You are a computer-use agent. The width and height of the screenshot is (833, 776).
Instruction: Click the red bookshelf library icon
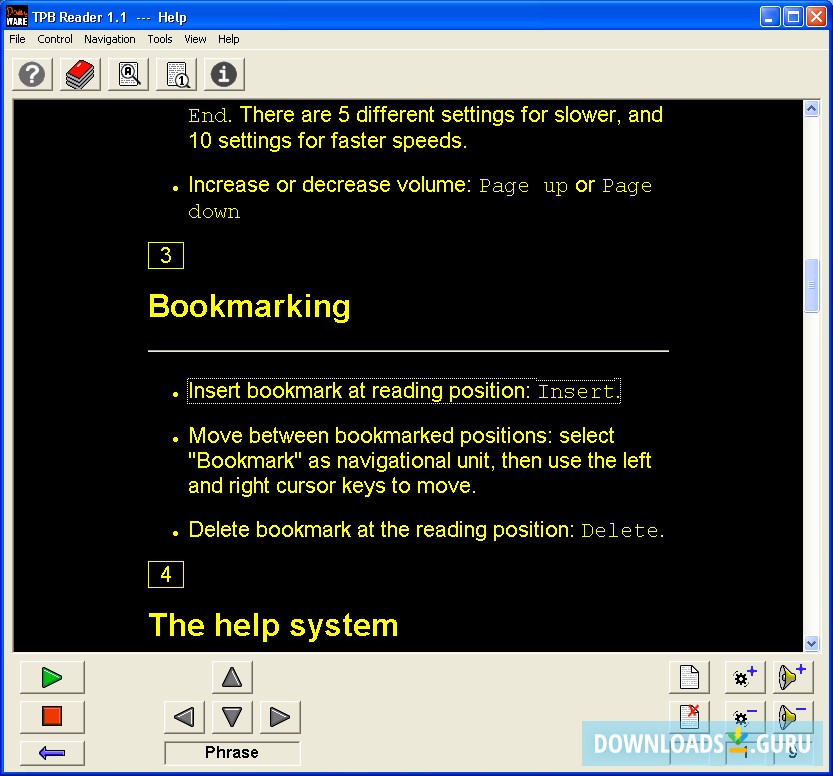pyautogui.click(x=79, y=74)
